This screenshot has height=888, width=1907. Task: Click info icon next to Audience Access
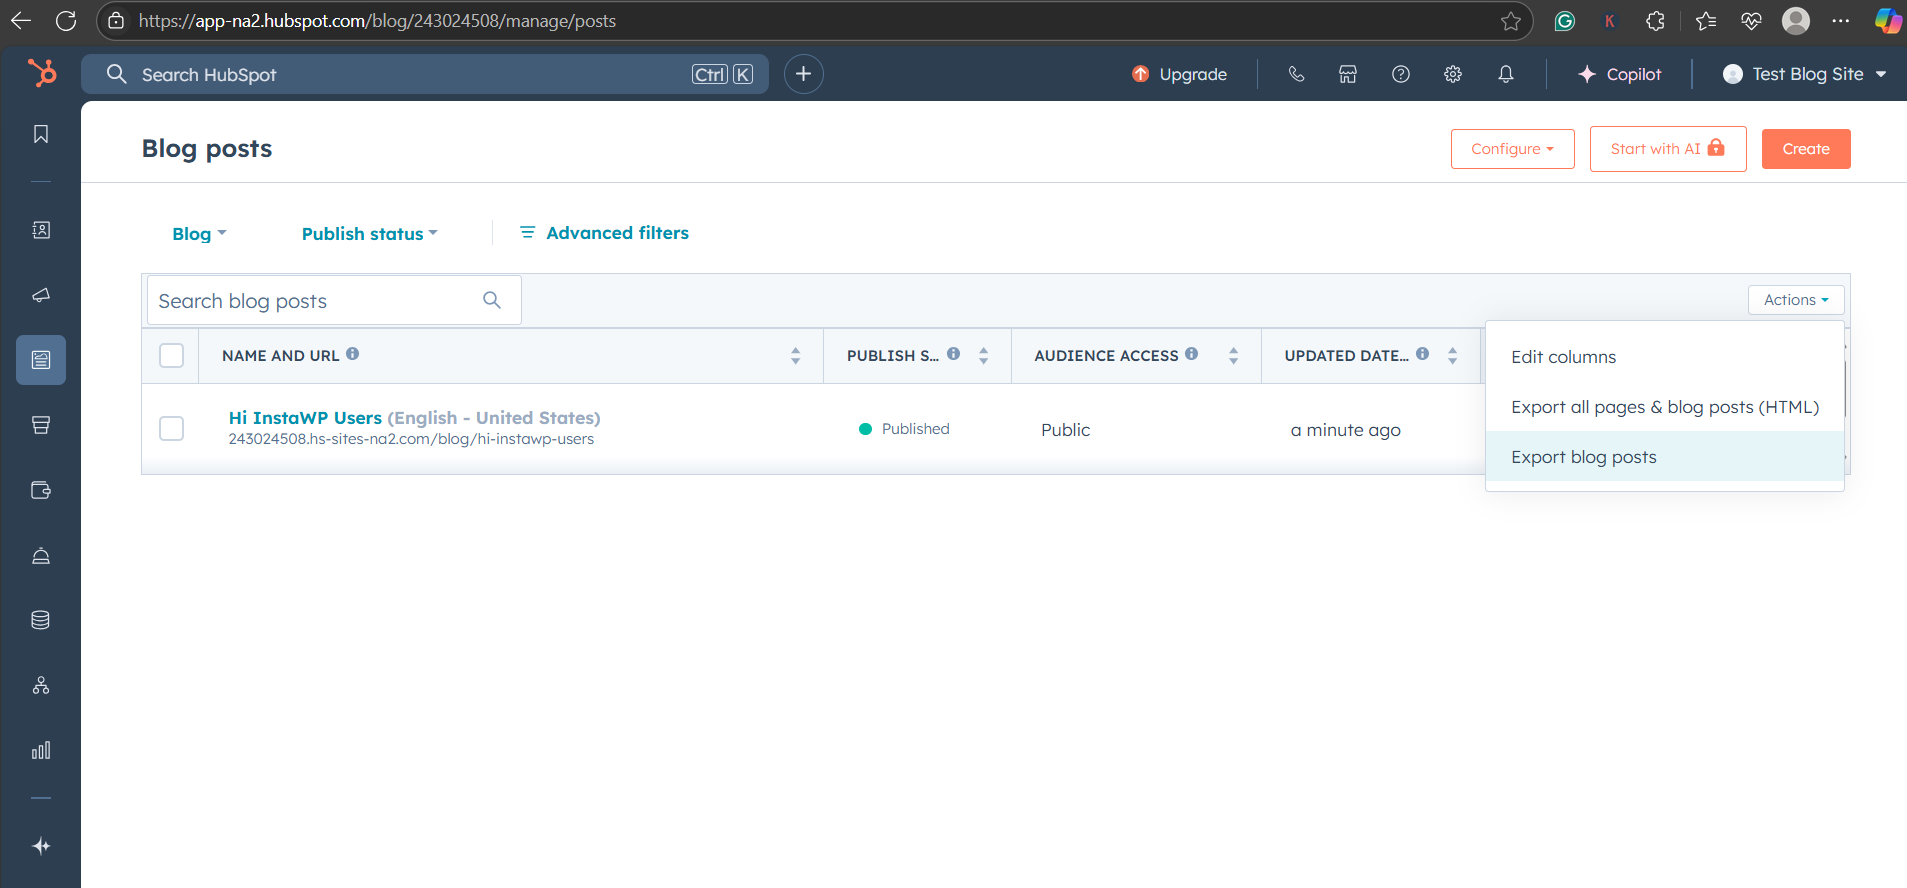pyautogui.click(x=1191, y=354)
